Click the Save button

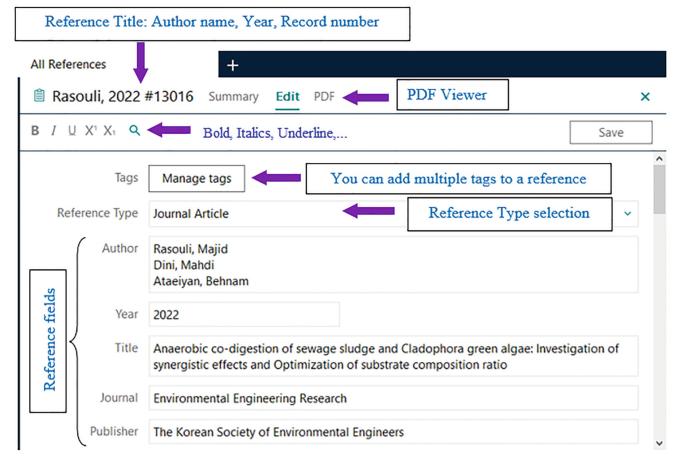610,132
